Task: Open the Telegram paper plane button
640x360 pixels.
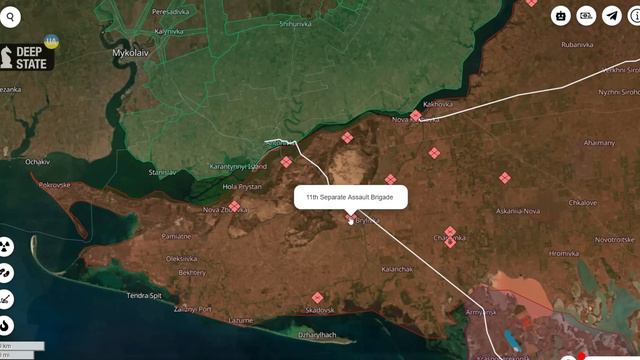Action: click(x=611, y=16)
